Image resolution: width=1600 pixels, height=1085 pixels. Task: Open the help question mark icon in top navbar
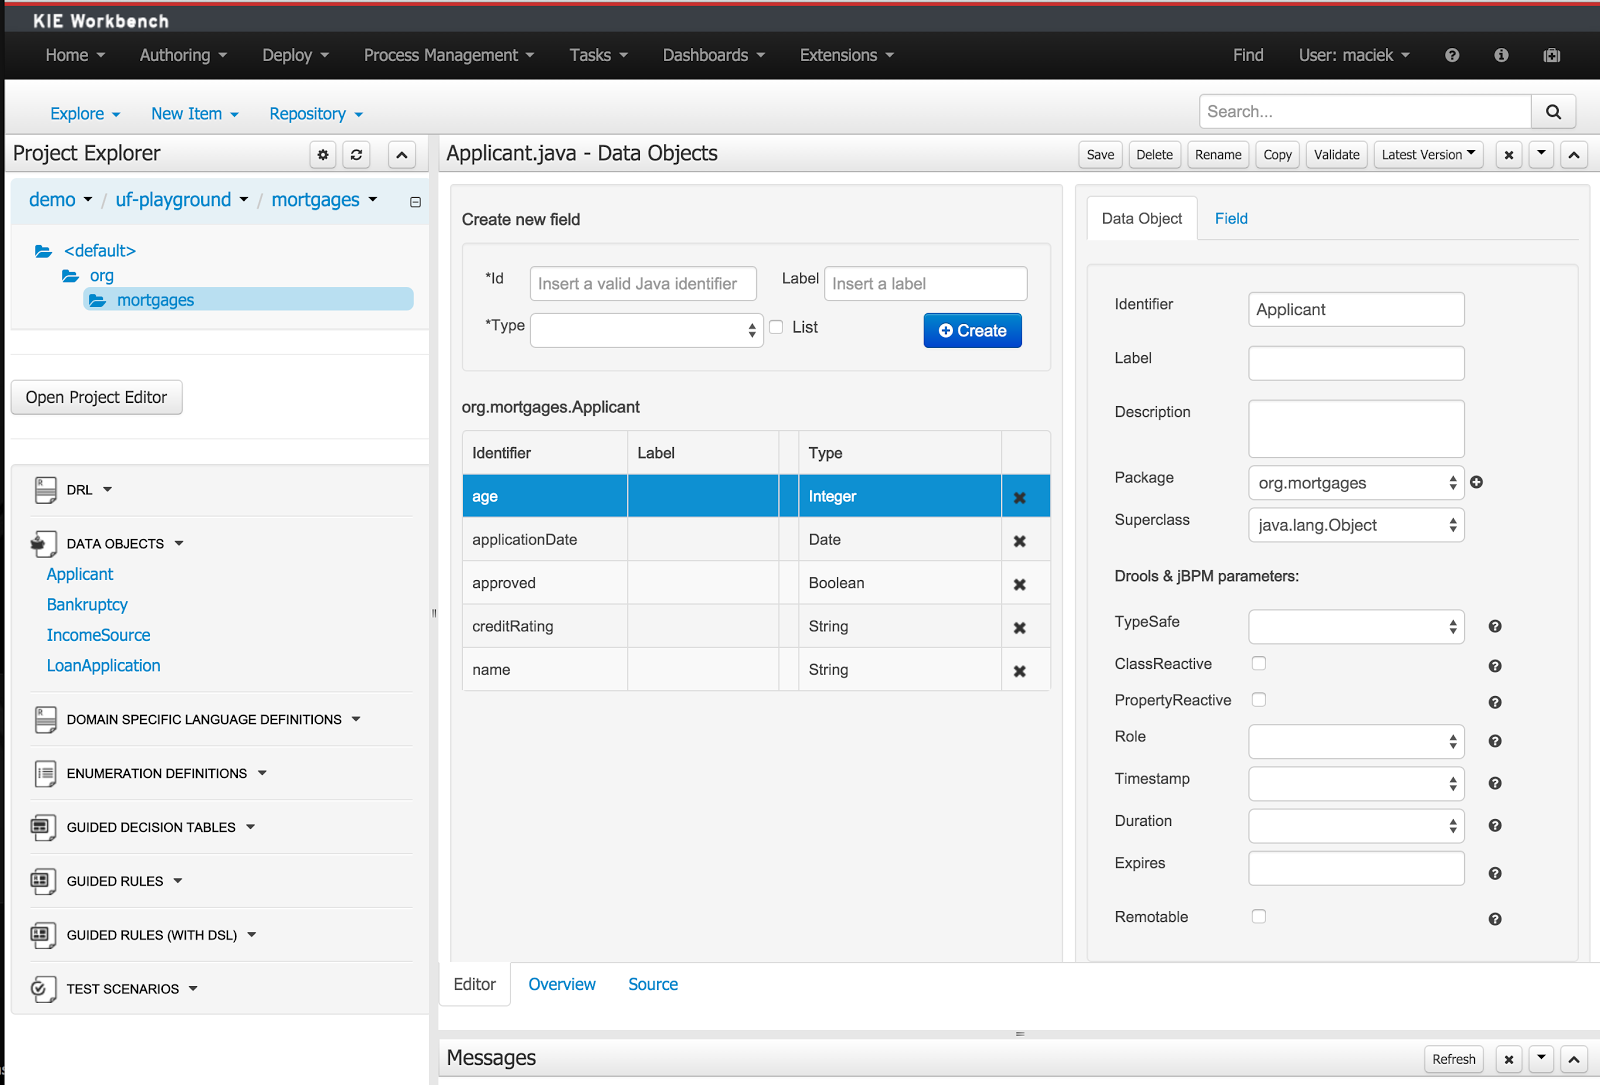(1452, 55)
